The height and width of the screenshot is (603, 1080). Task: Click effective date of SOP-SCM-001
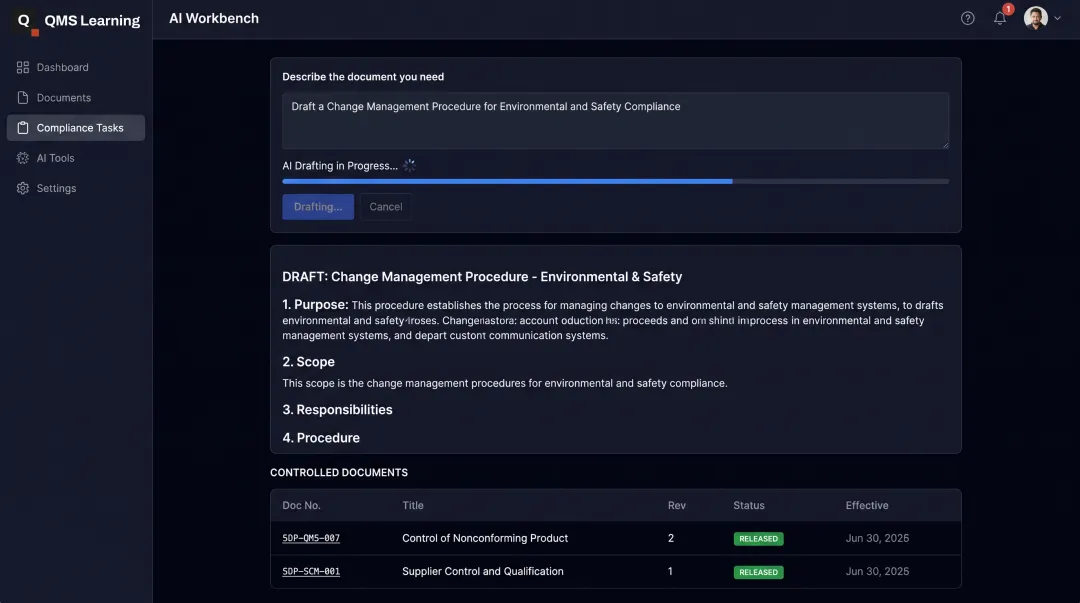coord(877,571)
